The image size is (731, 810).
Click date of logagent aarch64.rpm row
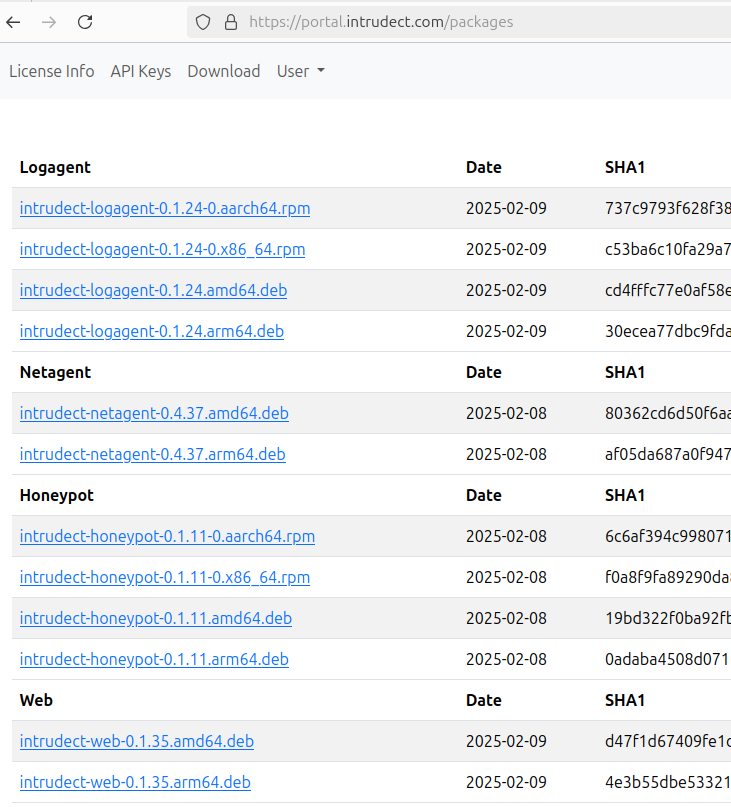coord(506,208)
